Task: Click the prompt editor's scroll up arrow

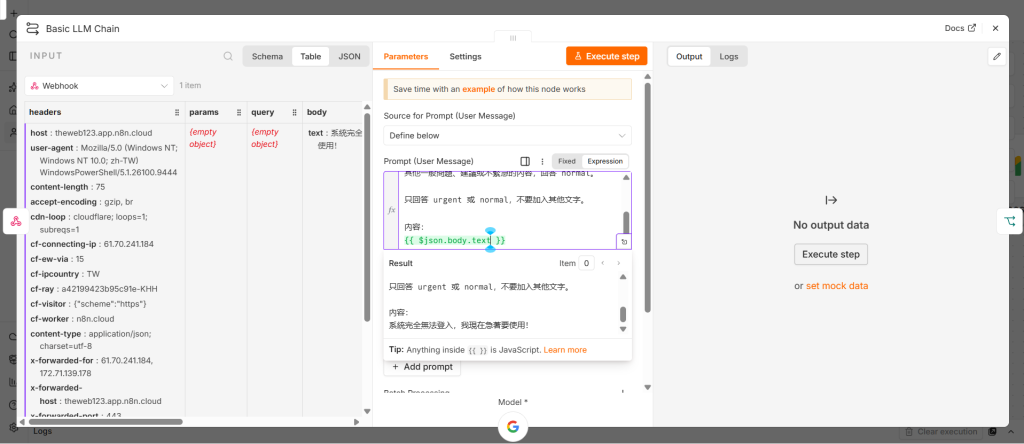Action: coord(626,178)
